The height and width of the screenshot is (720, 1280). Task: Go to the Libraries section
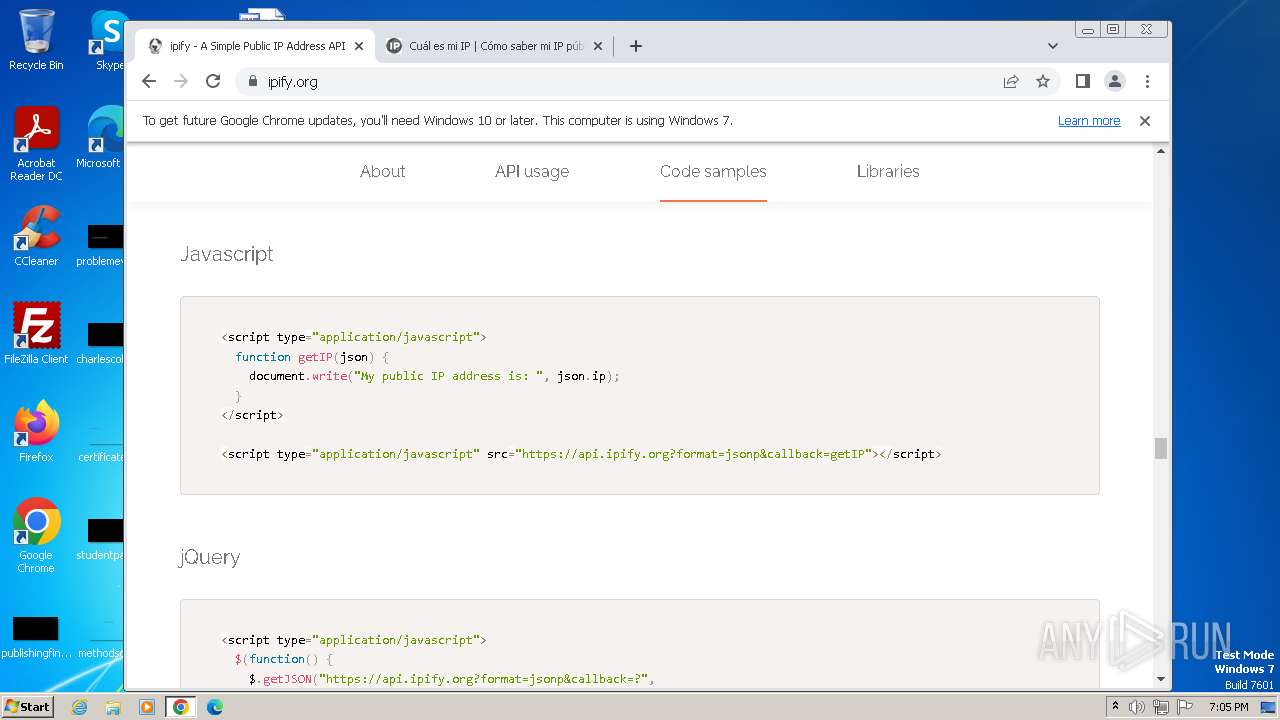pos(888,171)
